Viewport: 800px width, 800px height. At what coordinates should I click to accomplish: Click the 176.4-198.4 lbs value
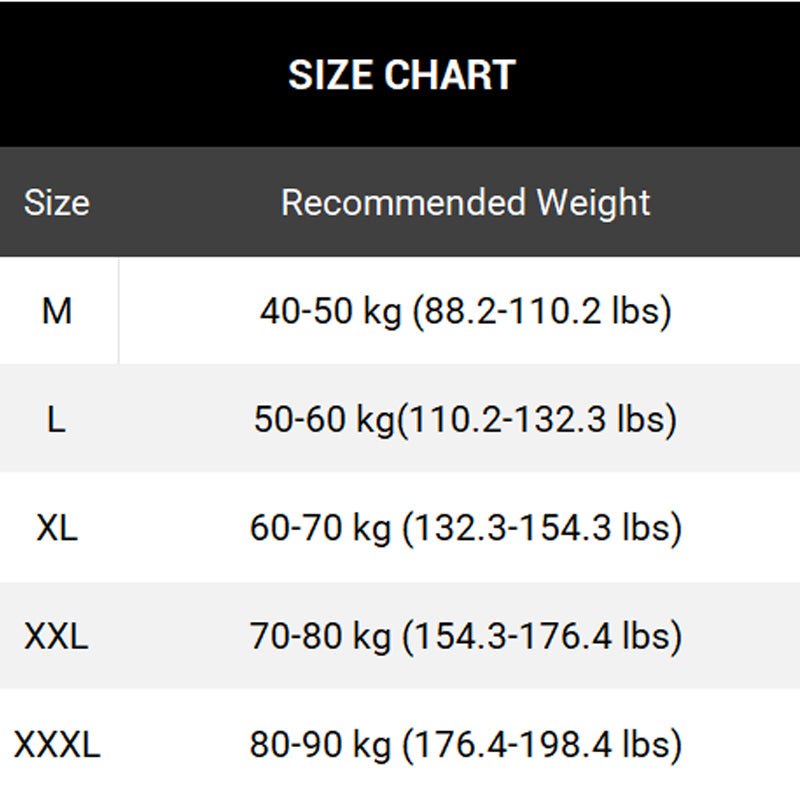point(542,745)
